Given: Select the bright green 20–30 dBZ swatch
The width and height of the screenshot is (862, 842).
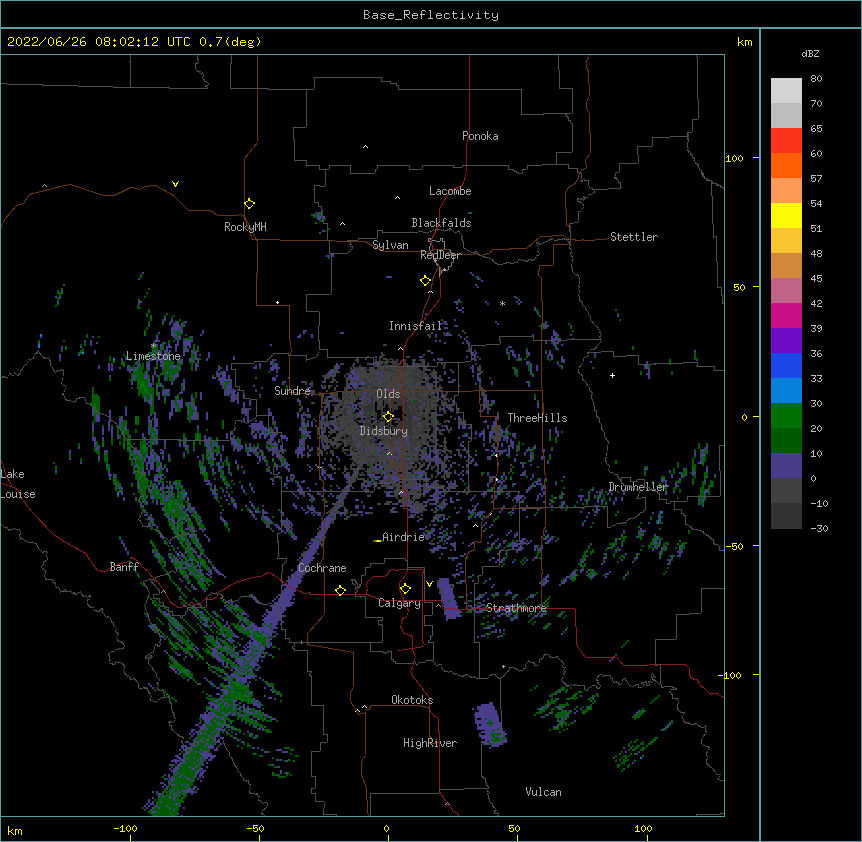Looking at the screenshot, I should click(x=786, y=416).
